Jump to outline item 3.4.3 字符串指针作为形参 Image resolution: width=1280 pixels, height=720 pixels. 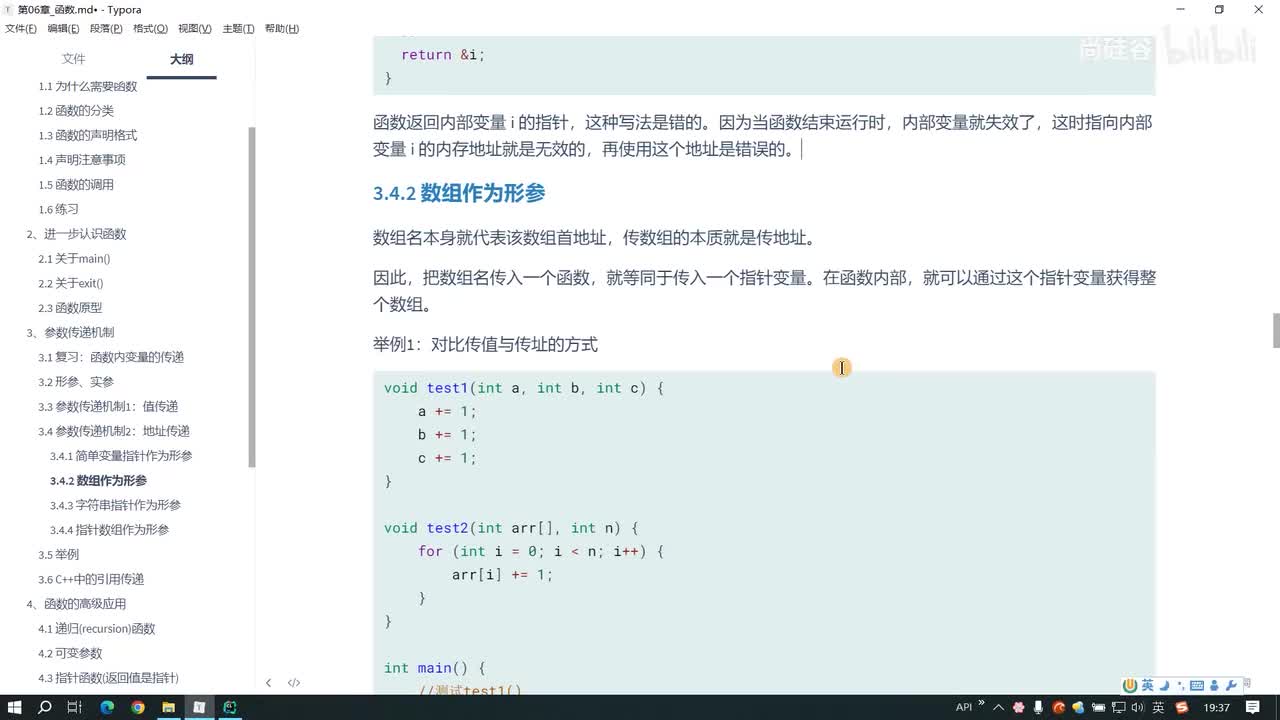pyautogui.click(x=115, y=506)
